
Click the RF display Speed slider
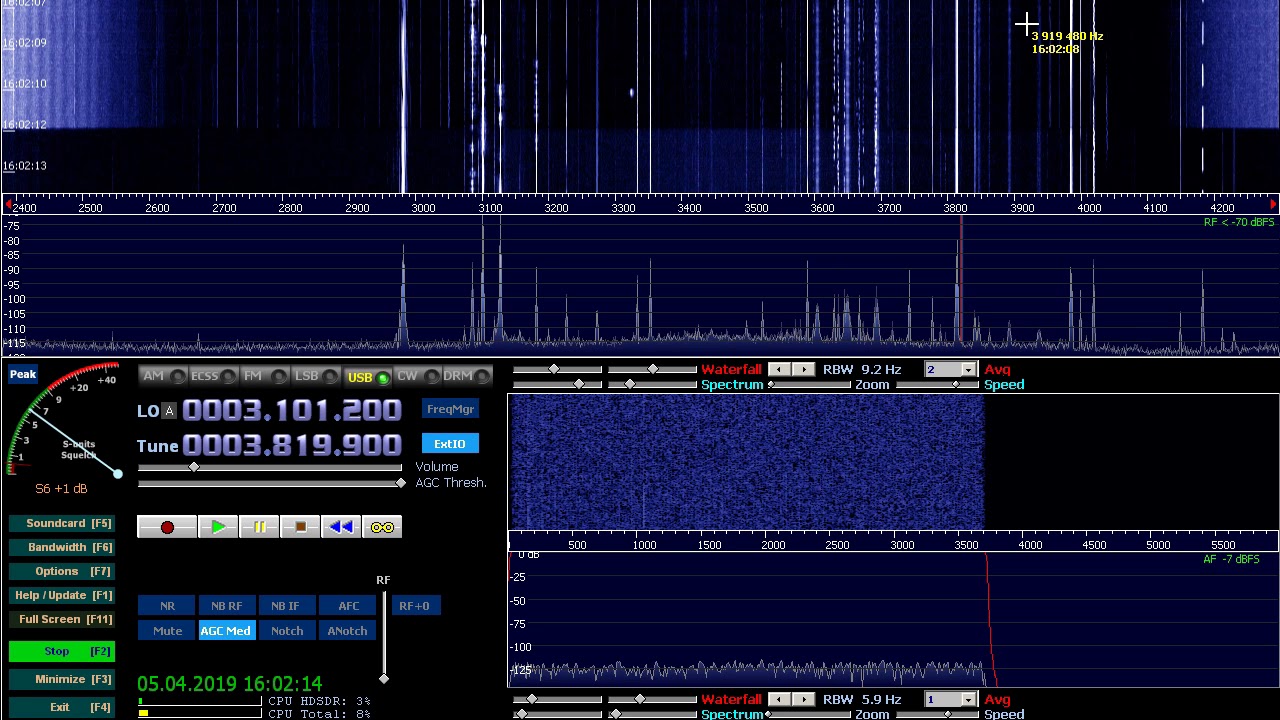pos(938,385)
